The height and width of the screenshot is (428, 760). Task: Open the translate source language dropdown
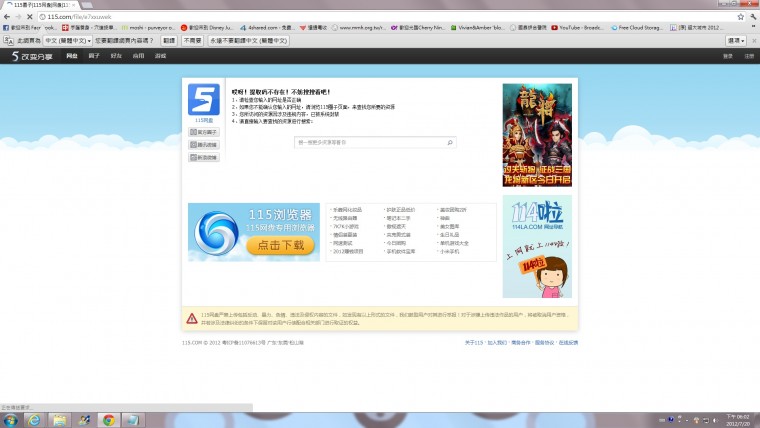pos(68,41)
